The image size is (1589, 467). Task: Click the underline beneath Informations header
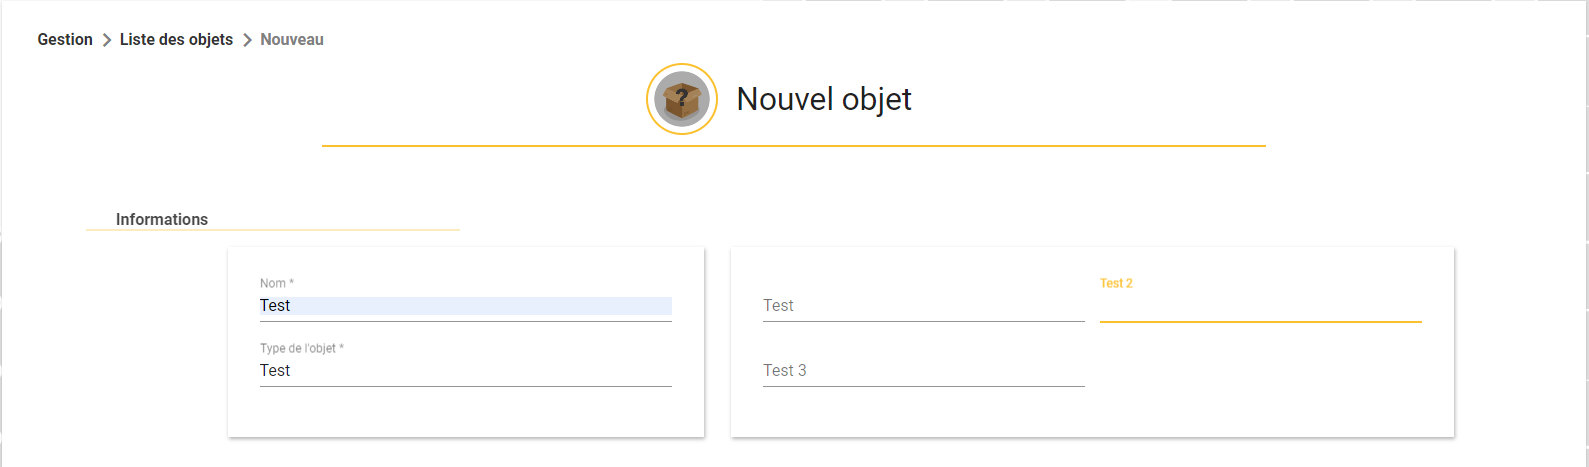click(x=273, y=230)
